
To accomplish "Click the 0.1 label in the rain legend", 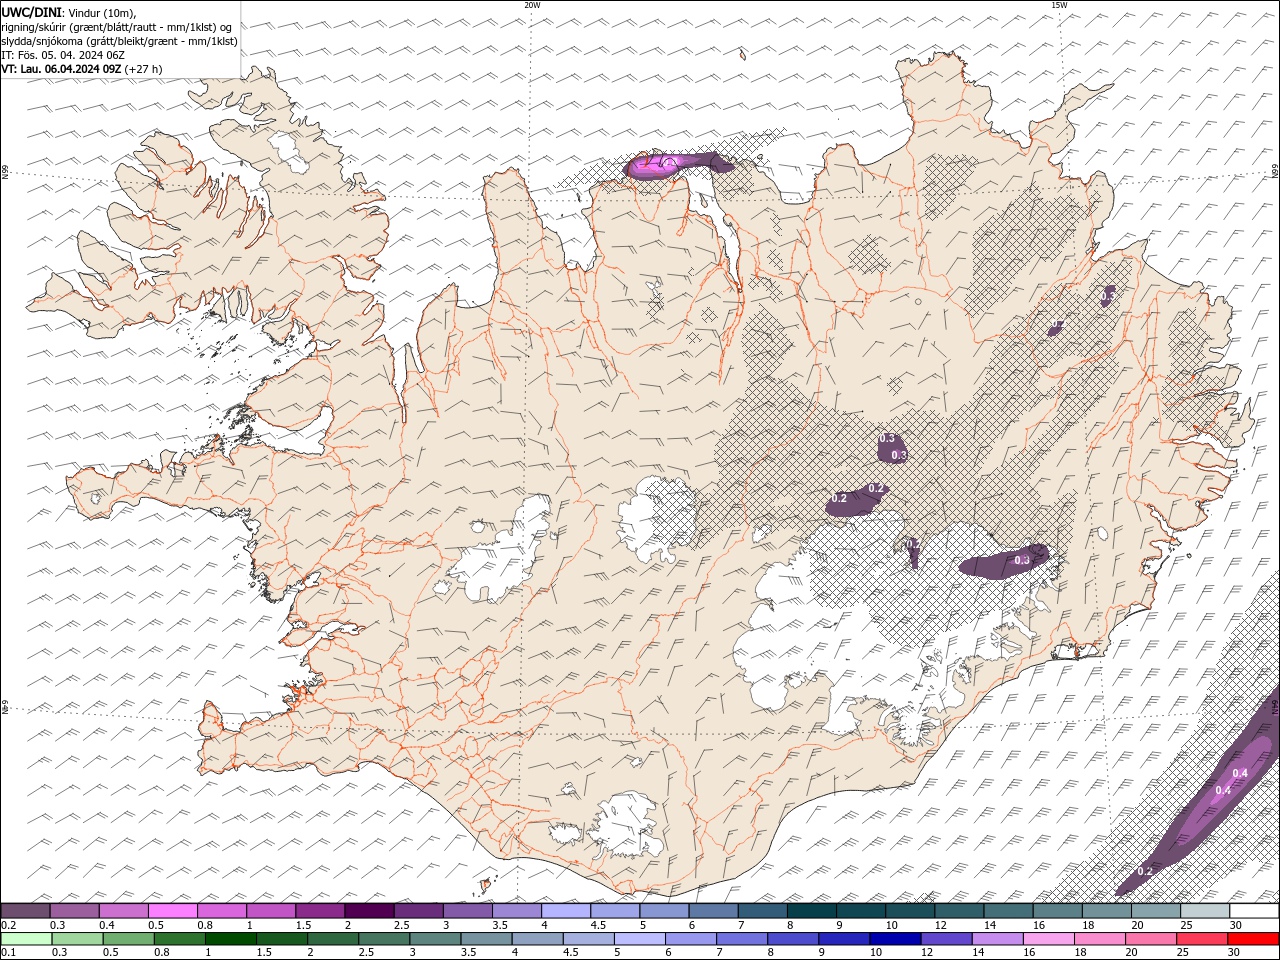I will tap(7, 953).
